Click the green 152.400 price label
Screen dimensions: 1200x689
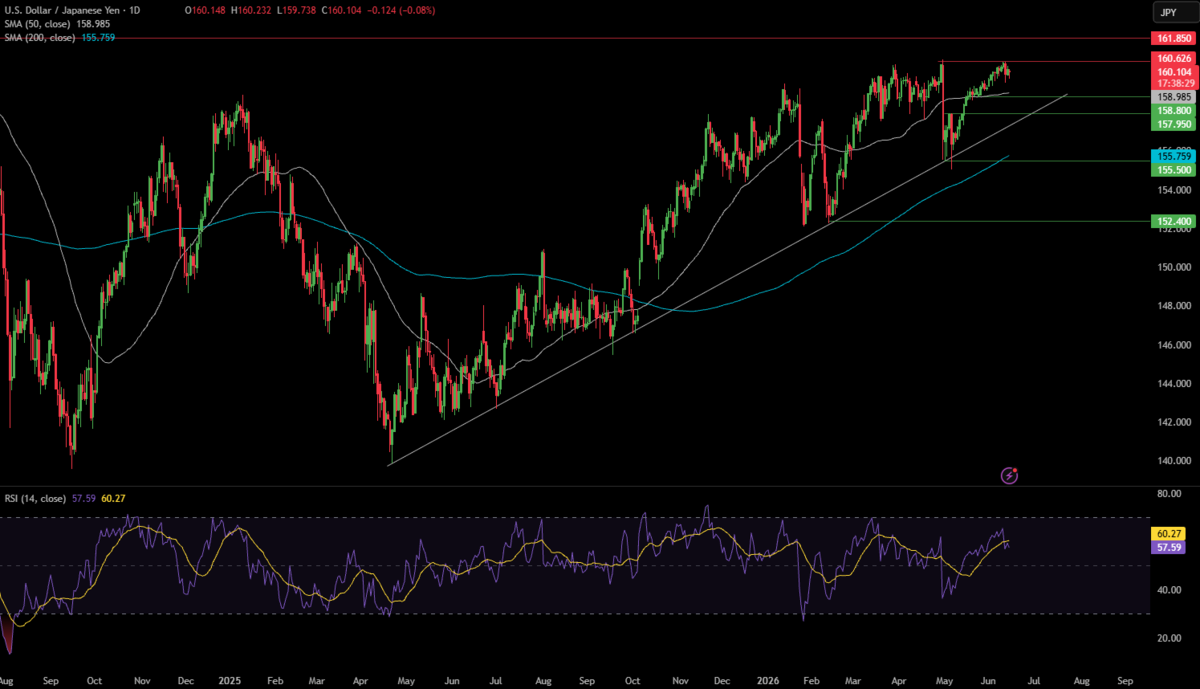(1171, 220)
